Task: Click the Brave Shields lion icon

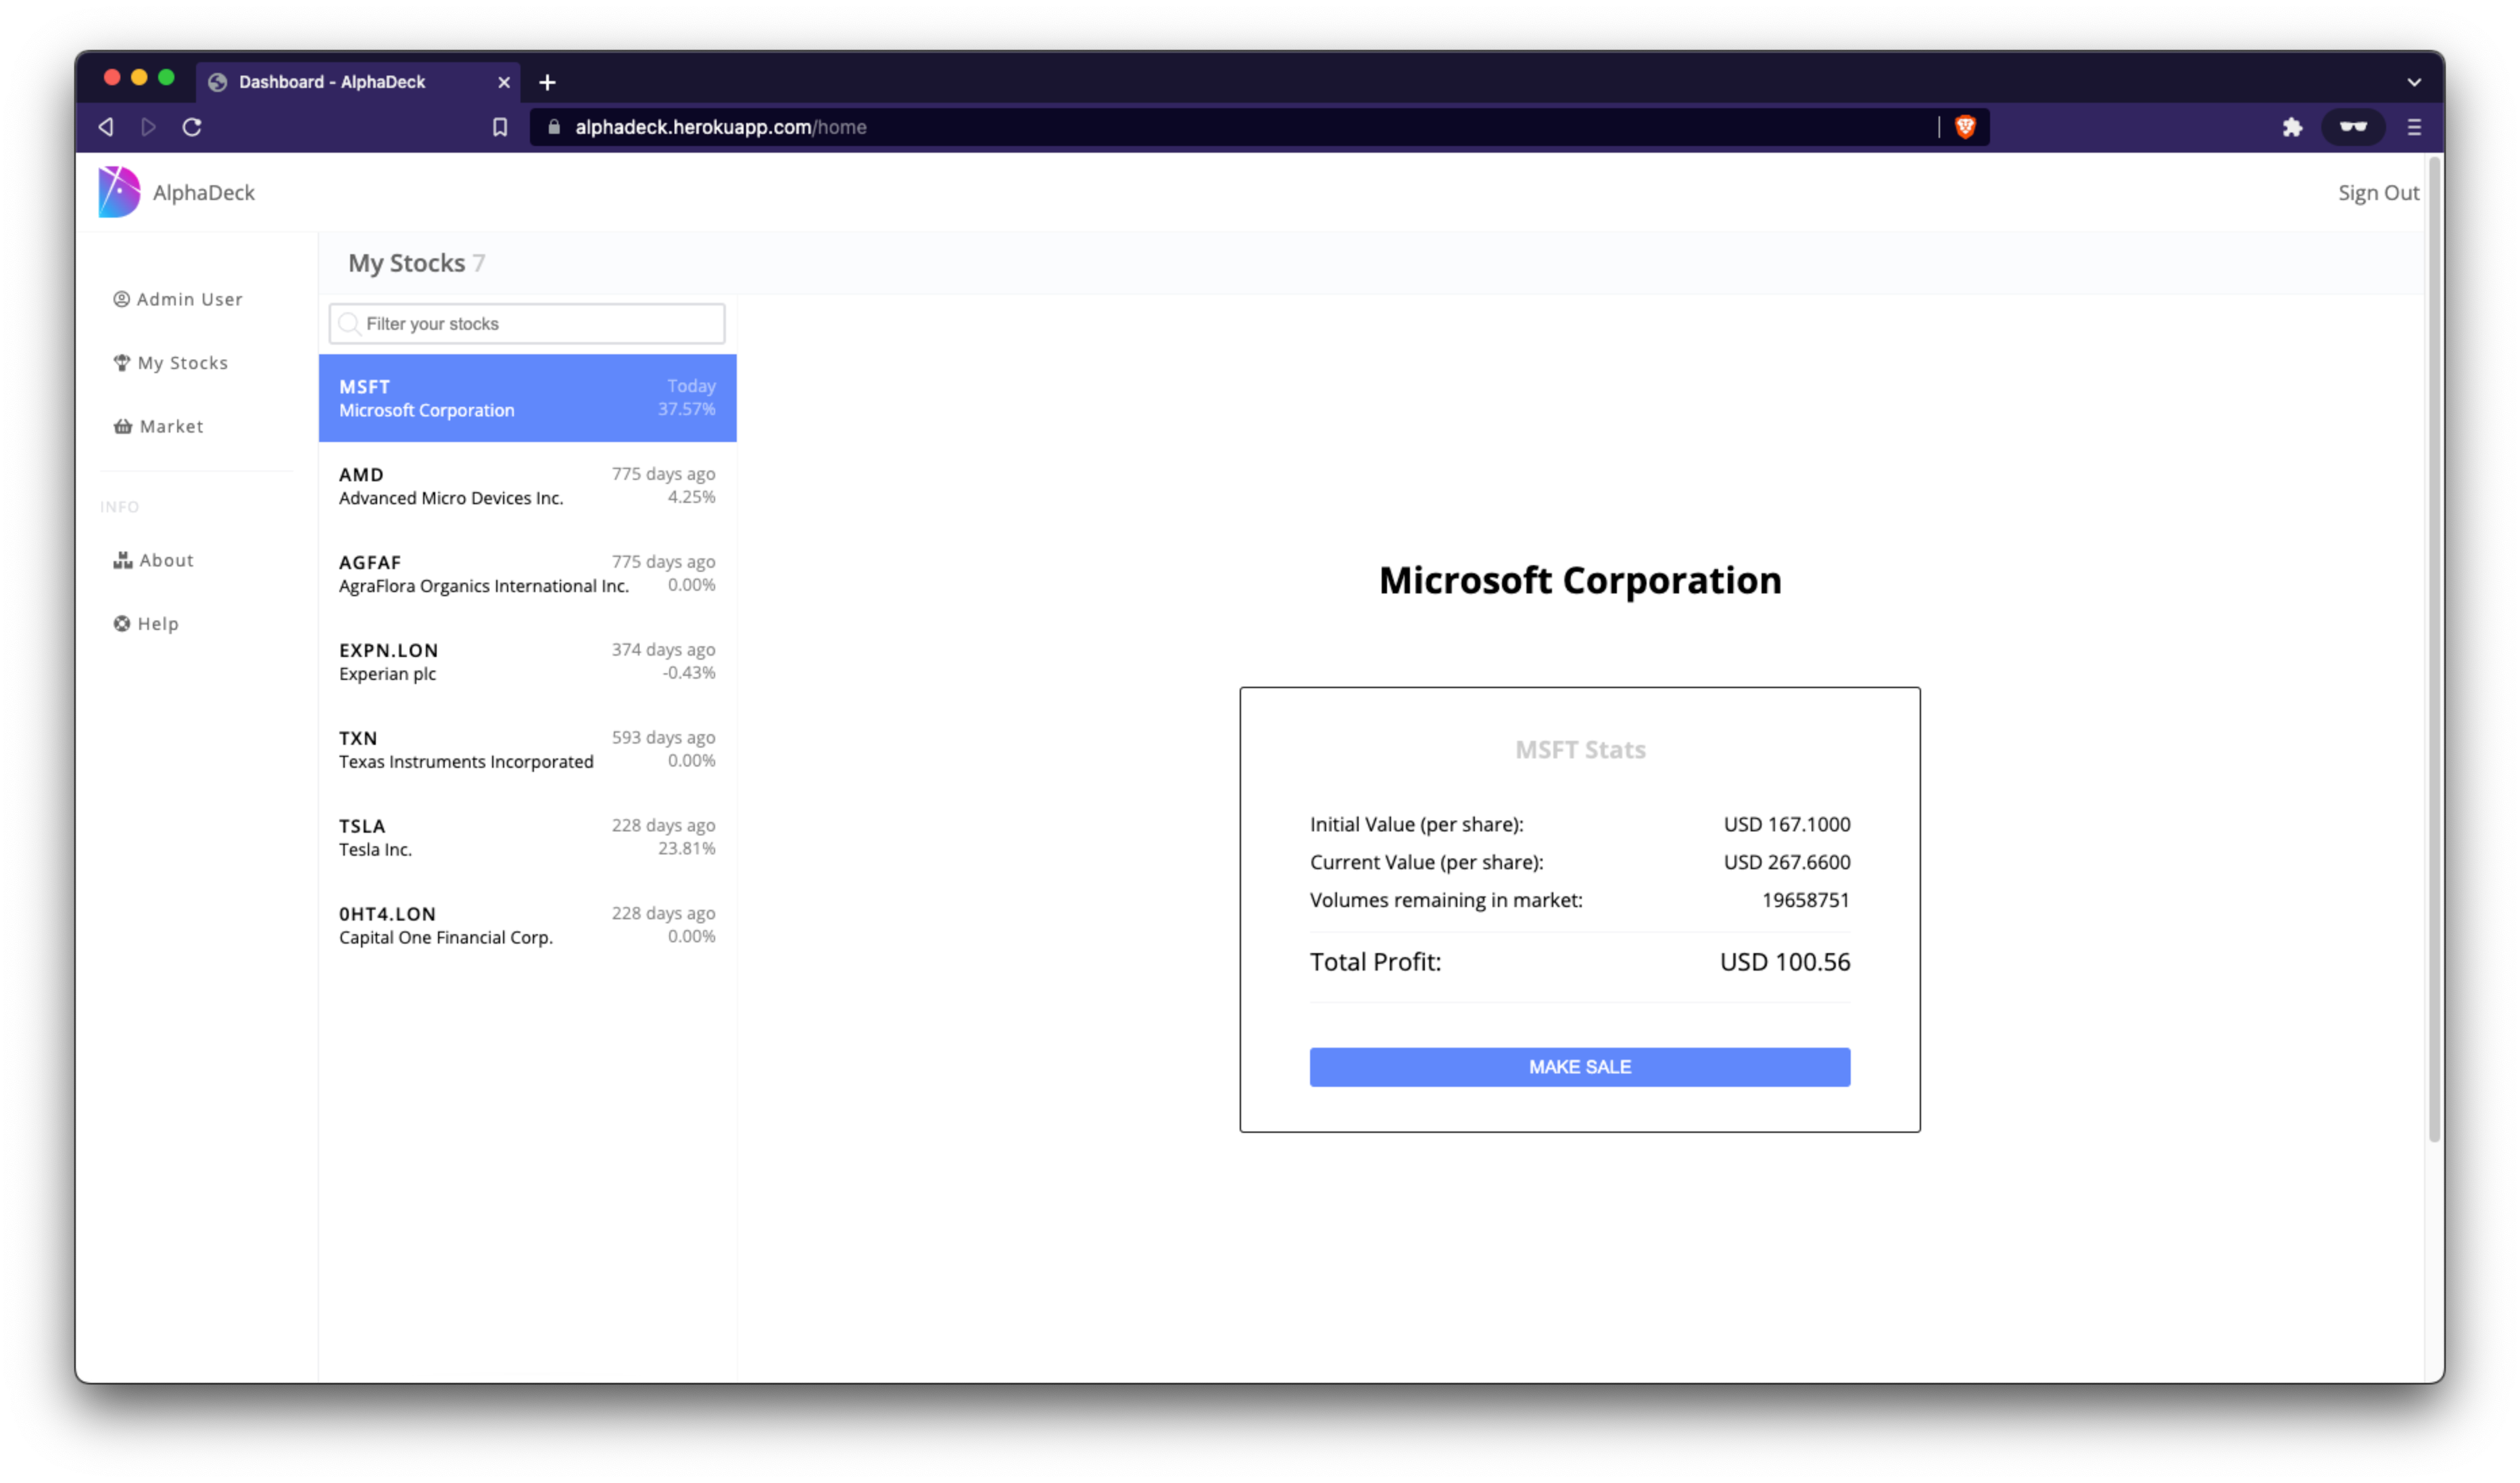Action: point(1965,127)
